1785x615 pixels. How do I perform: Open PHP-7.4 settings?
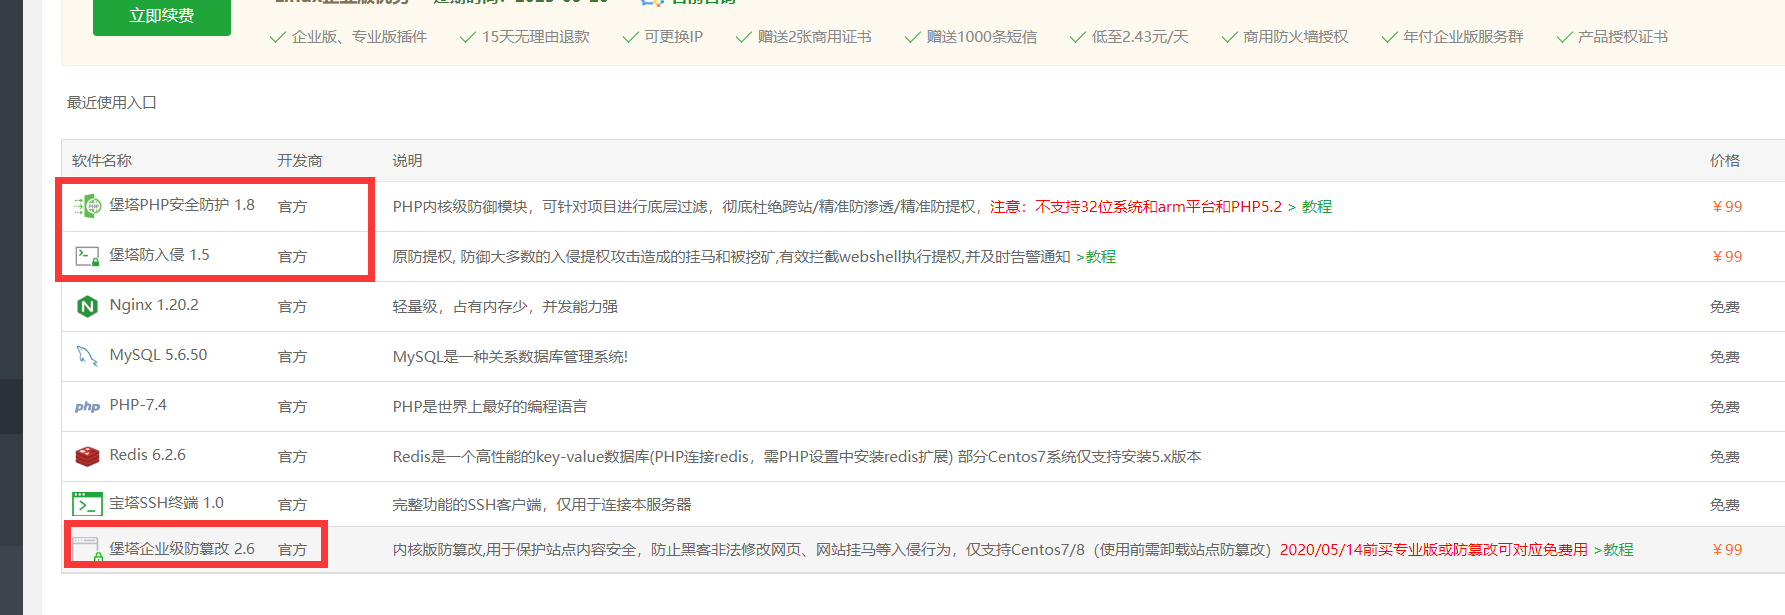click(138, 405)
